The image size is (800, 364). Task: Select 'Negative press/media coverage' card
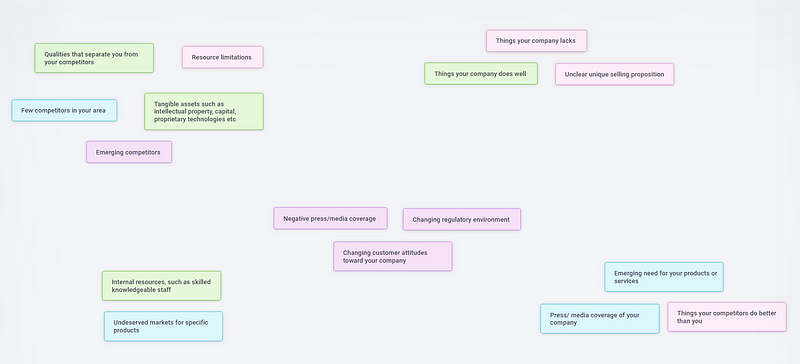pos(330,219)
